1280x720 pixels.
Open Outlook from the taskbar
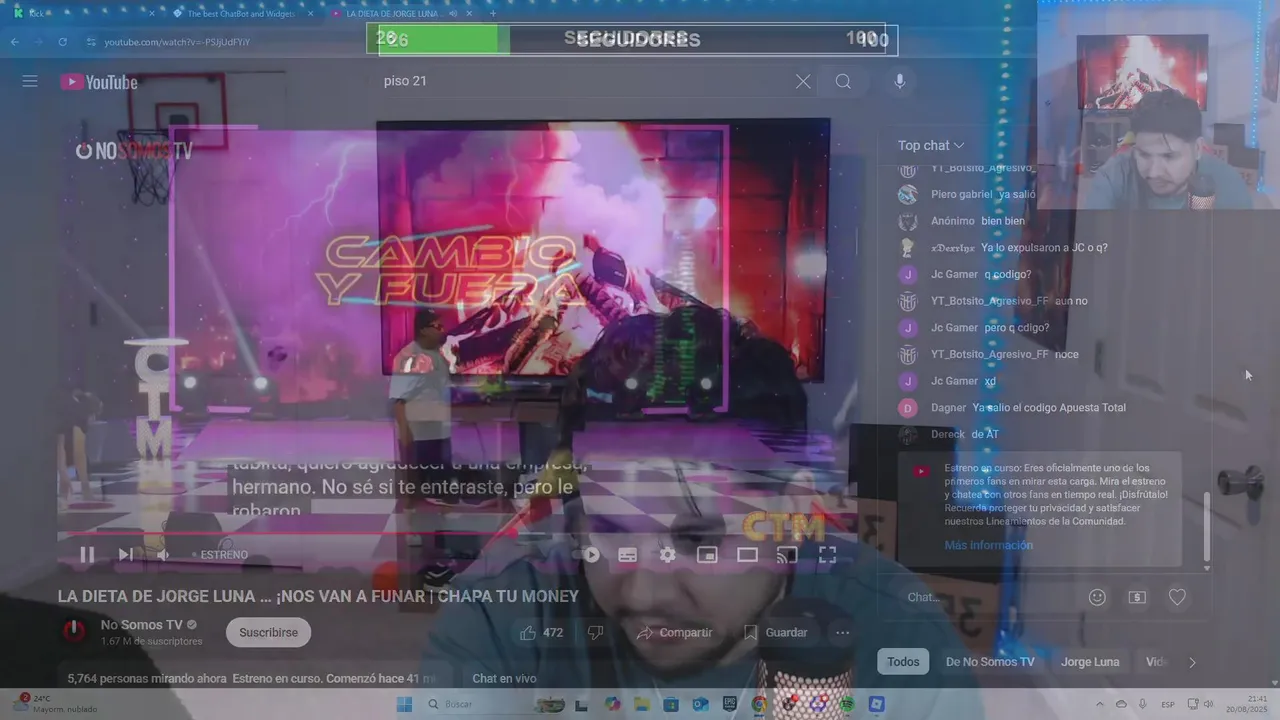coord(700,704)
